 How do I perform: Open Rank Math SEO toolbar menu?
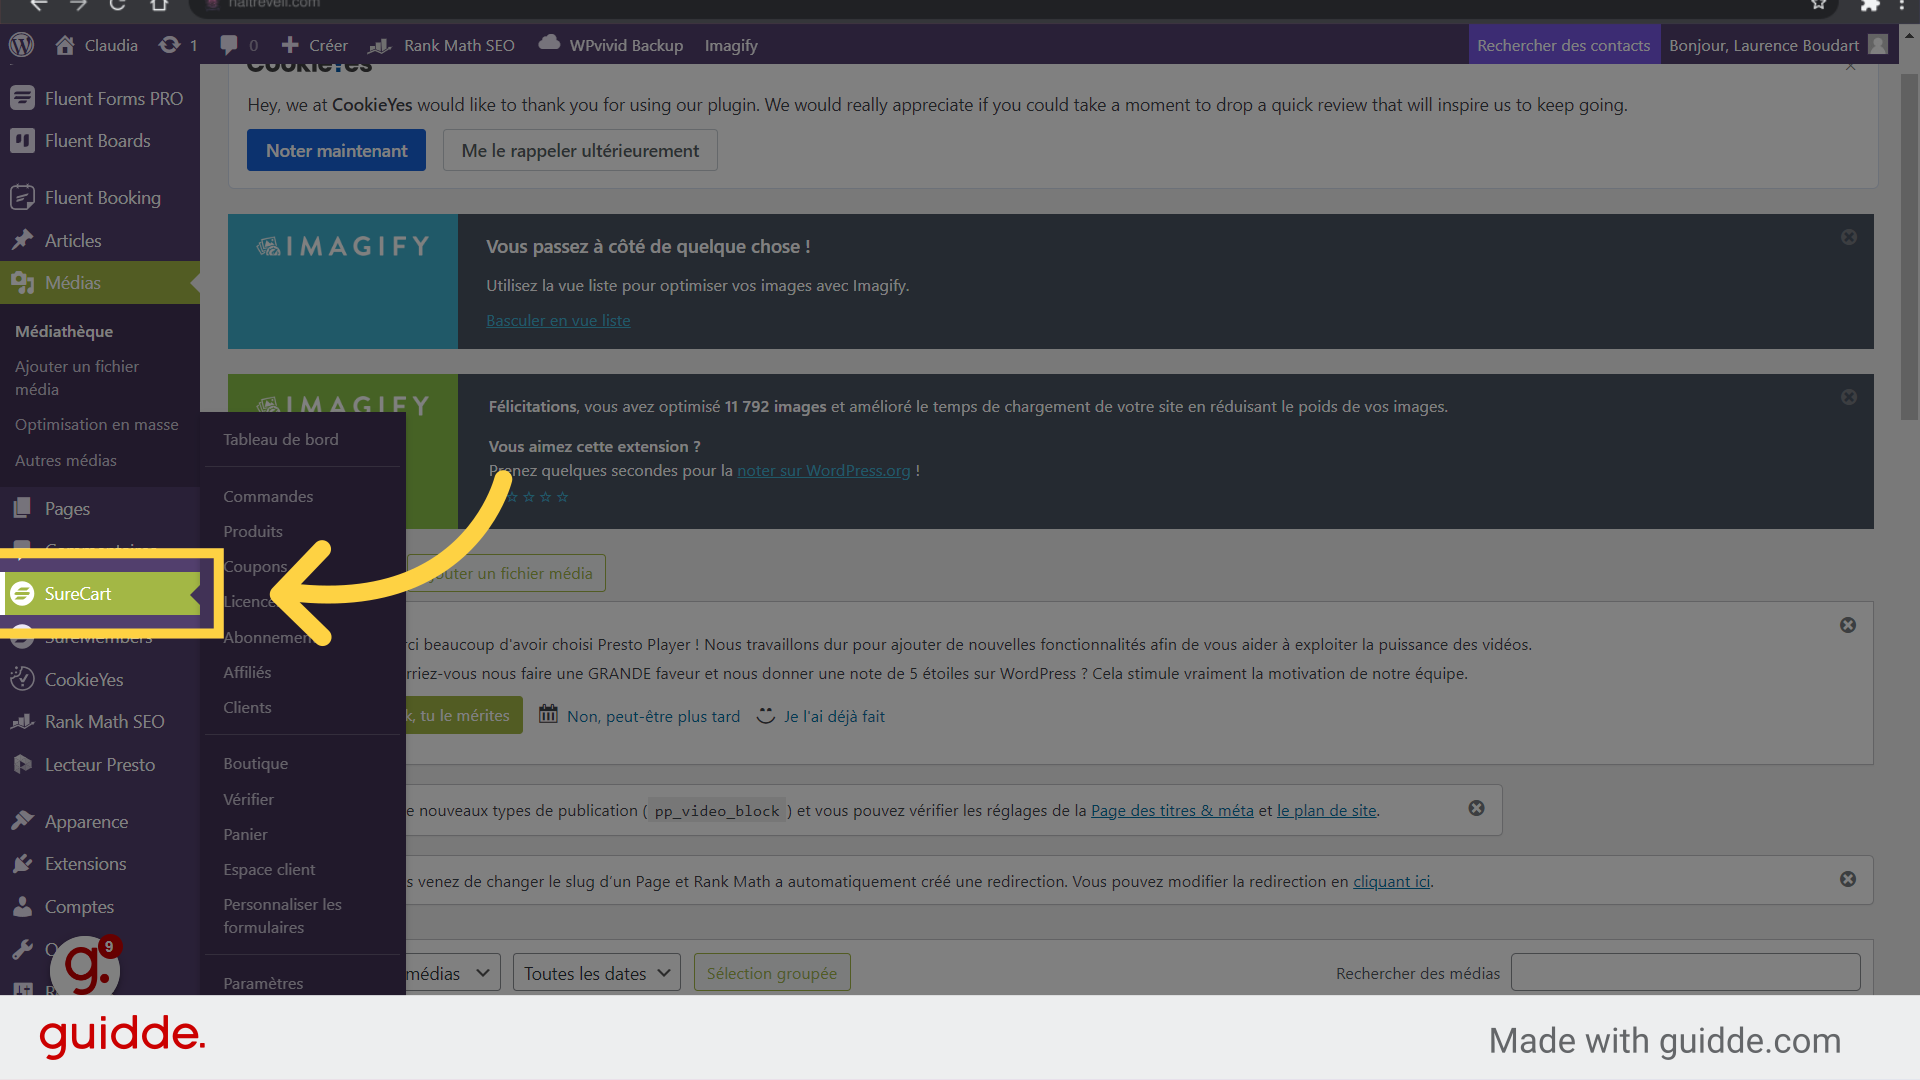[x=442, y=45]
